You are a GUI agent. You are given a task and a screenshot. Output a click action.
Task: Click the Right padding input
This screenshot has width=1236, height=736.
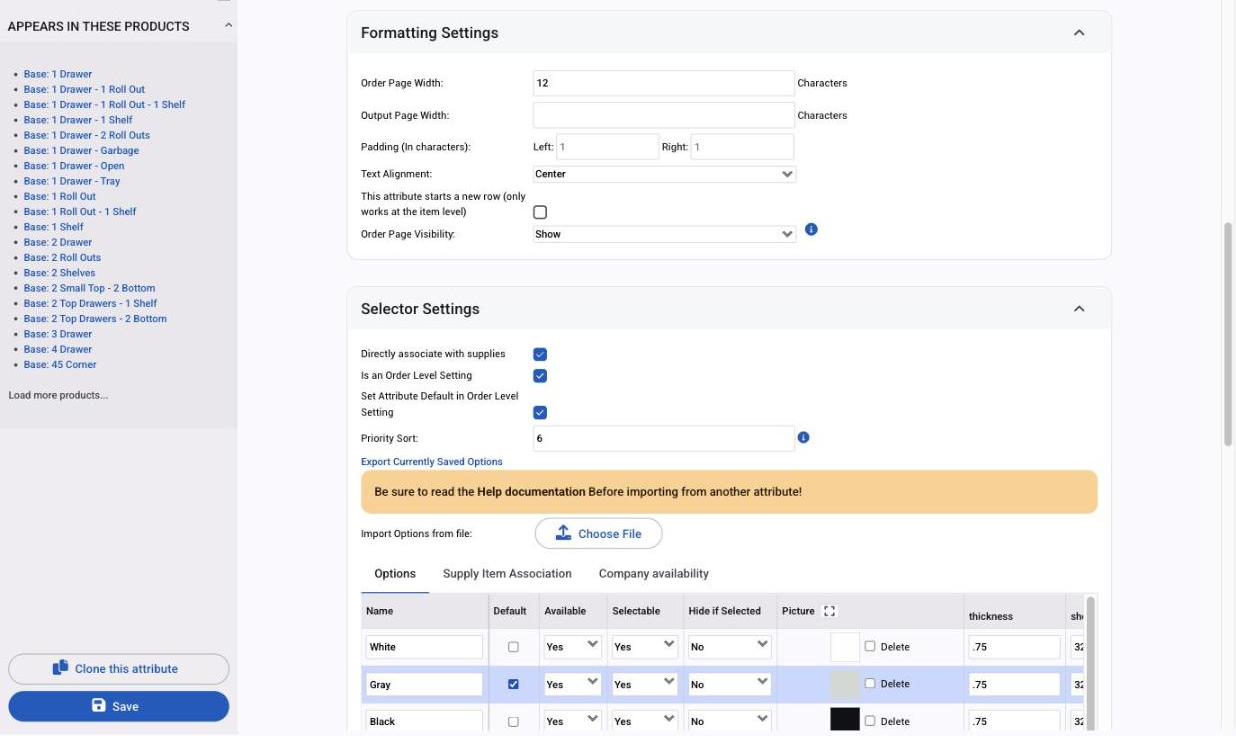click(x=741, y=147)
